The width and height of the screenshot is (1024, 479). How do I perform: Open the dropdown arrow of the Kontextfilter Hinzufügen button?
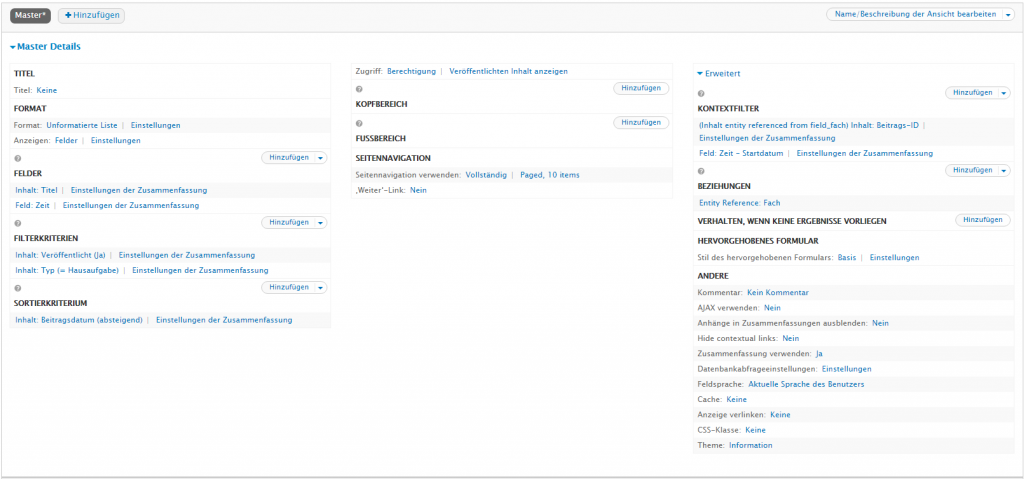(1003, 93)
